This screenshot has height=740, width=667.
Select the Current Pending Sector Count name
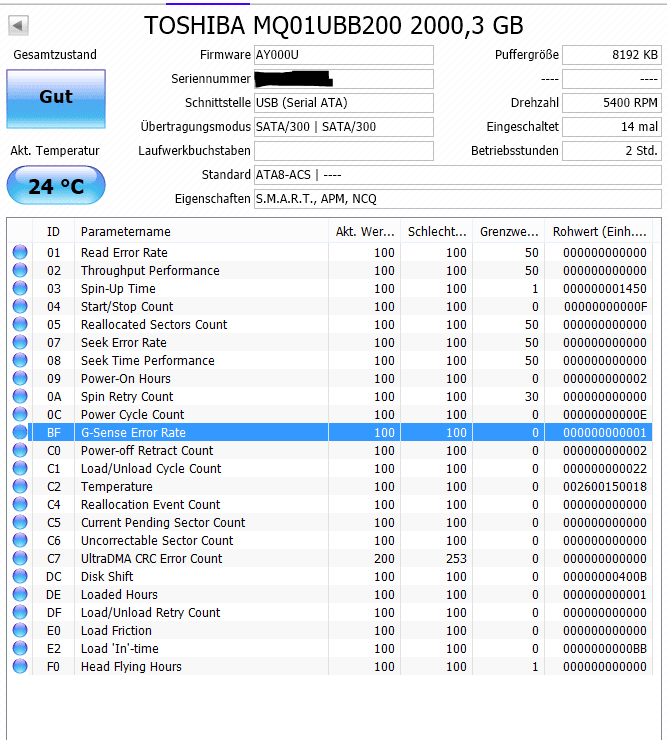pos(163,522)
